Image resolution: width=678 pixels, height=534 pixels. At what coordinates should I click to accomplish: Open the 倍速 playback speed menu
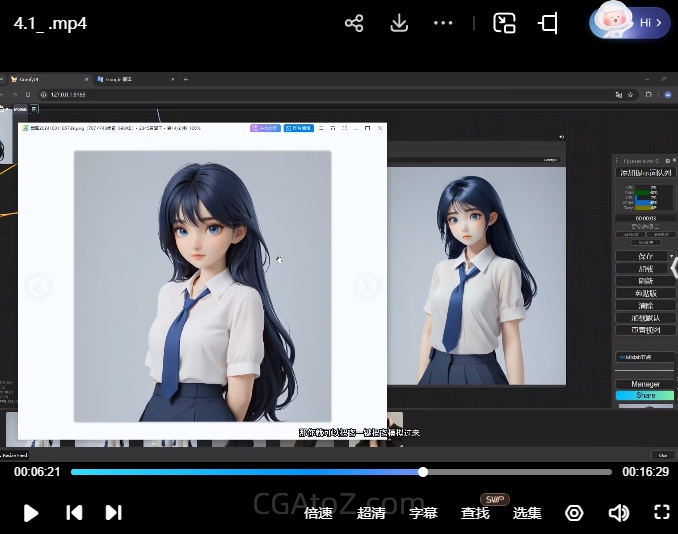point(318,513)
